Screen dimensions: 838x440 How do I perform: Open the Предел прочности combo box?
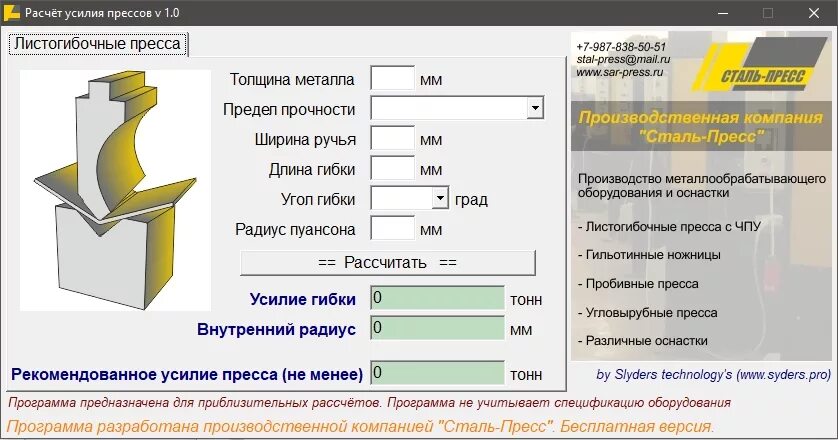(x=457, y=109)
